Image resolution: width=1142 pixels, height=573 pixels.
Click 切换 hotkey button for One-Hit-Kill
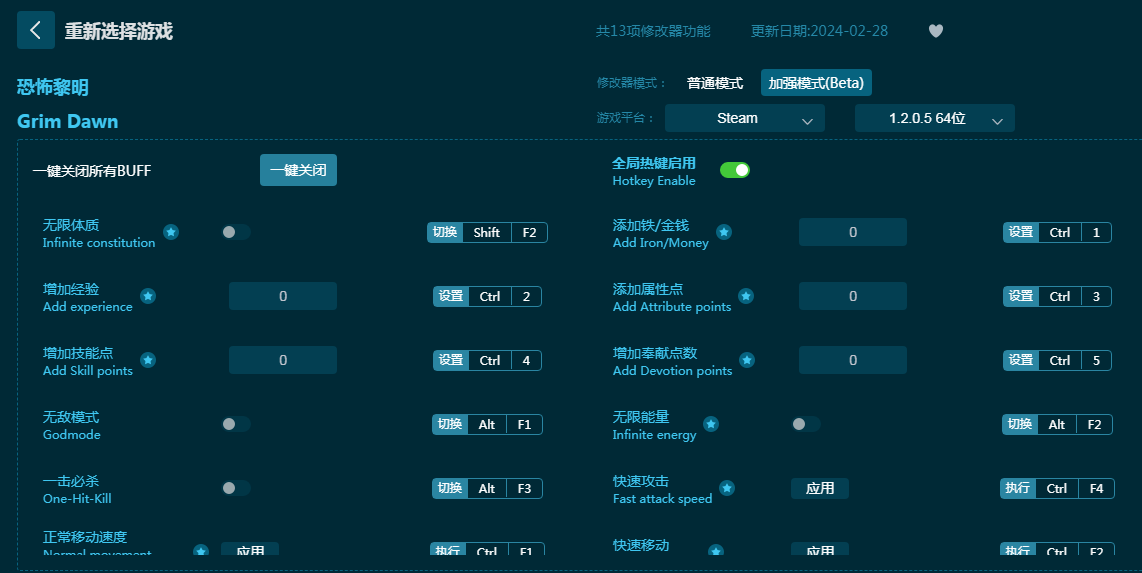(x=450, y=489)
